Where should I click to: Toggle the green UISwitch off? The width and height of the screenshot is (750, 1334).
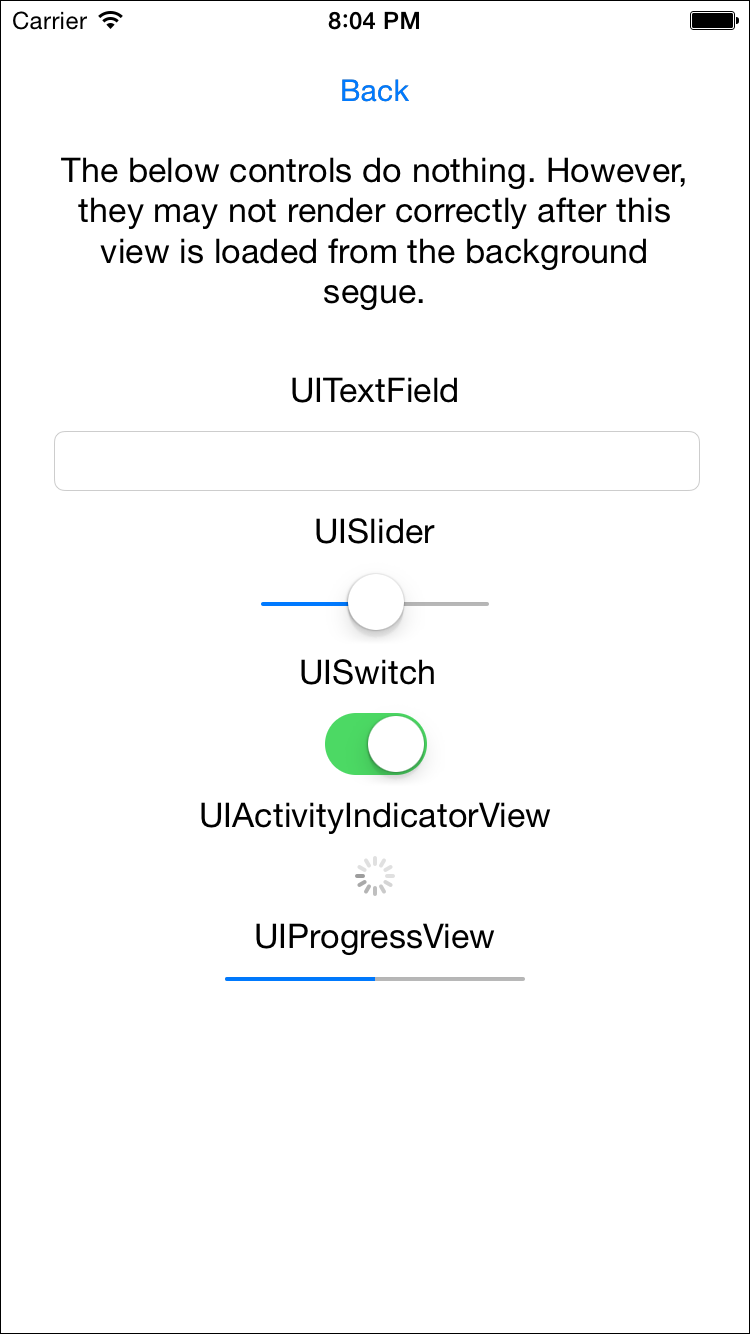click(376, 744)
